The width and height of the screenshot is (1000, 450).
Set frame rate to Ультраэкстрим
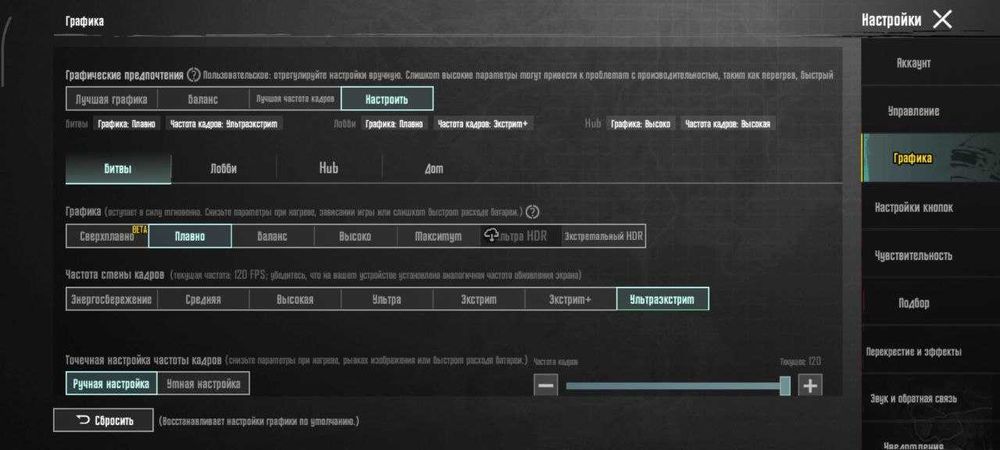tap(663, 299)
